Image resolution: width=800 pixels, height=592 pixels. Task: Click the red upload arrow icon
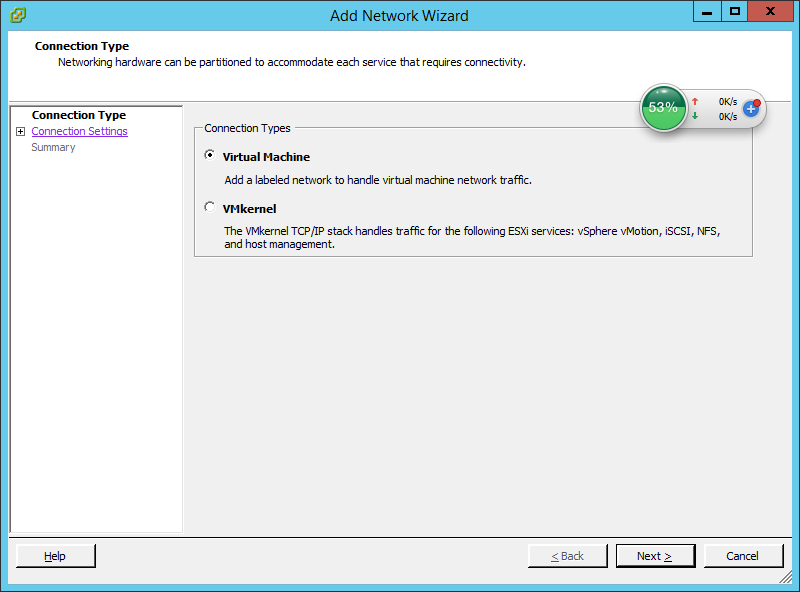point(695,101)
